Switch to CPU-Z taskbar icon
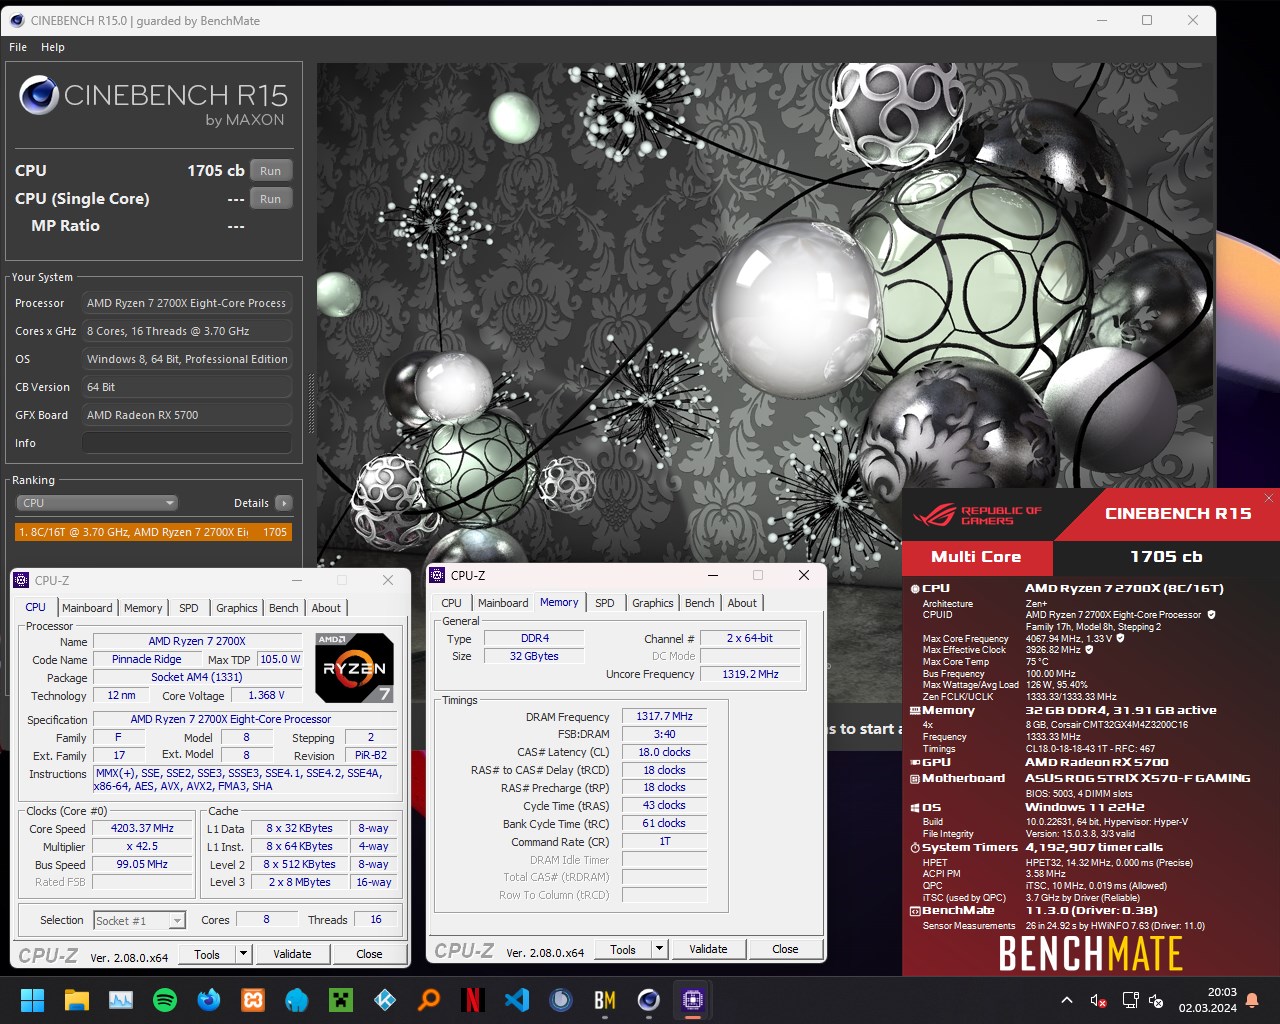Viewport: 1280px width, 1024px height. pos(693,999)
